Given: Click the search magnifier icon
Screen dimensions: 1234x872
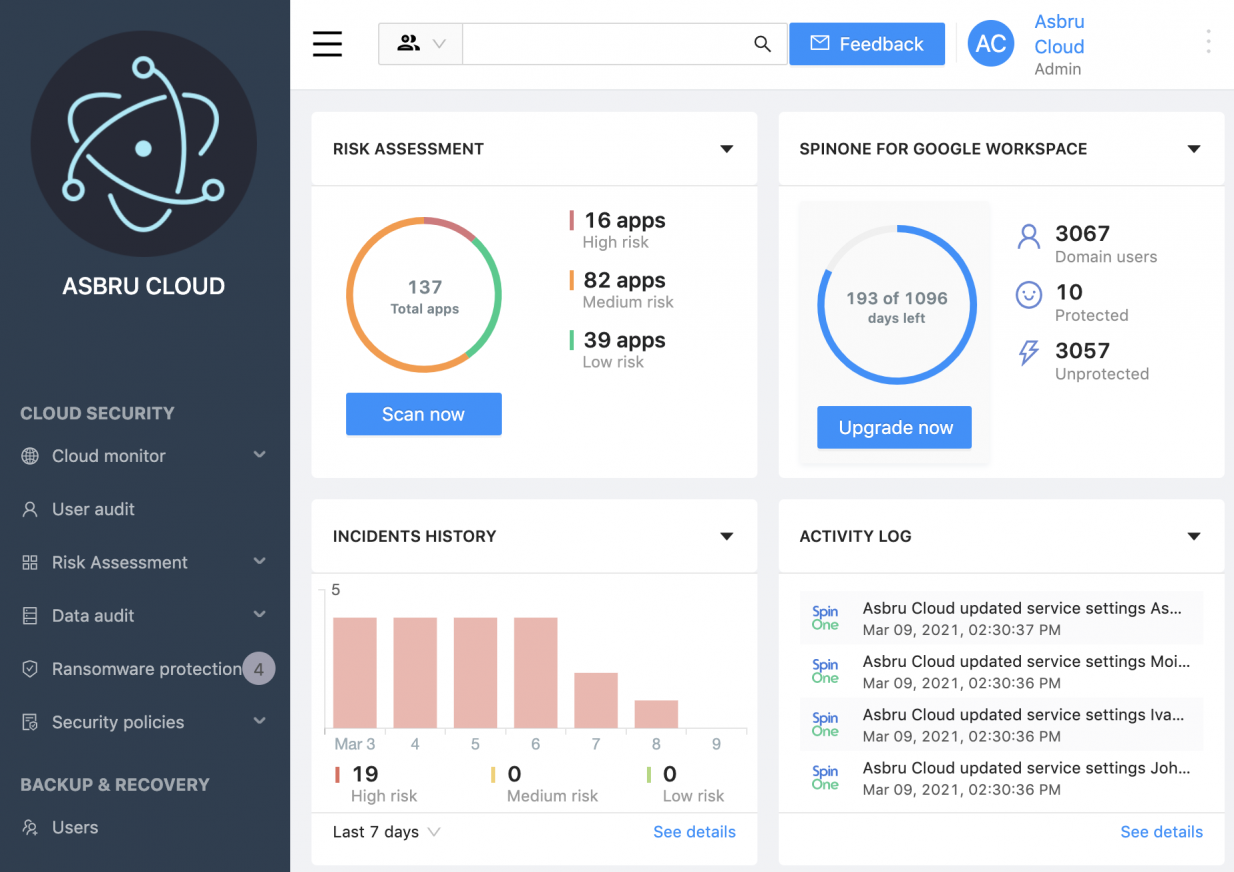Looking at the screenshot, I should [x=762, y=44].
